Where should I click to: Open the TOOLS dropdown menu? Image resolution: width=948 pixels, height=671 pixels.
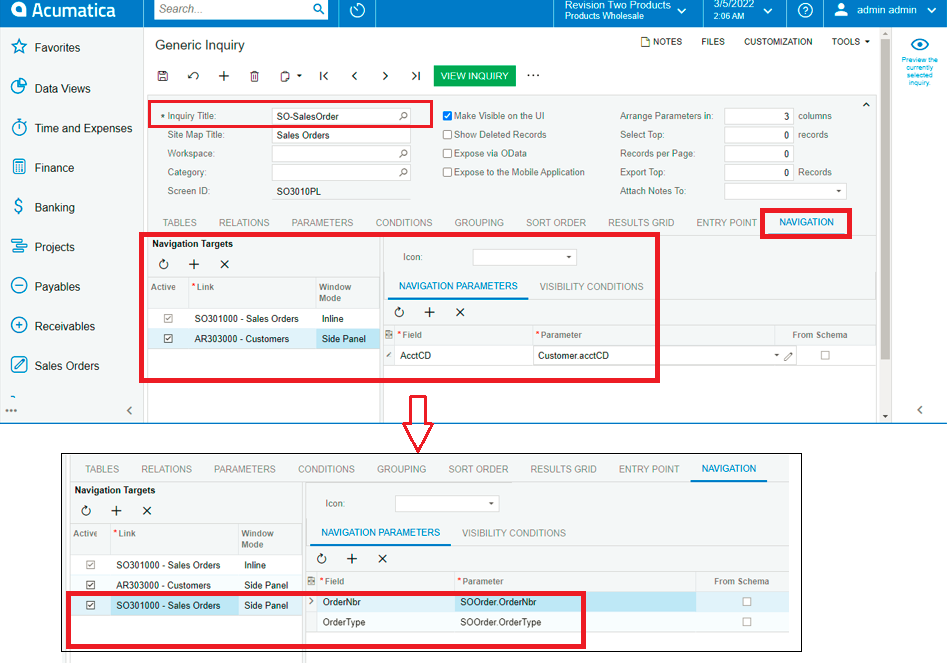tap(850, 42)
